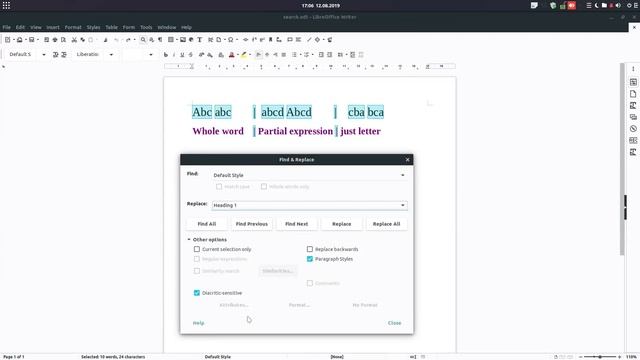Toggle the Similarity search checkbox
The width and height of the screenshot is (640, 360).
[x=197, y=271]
